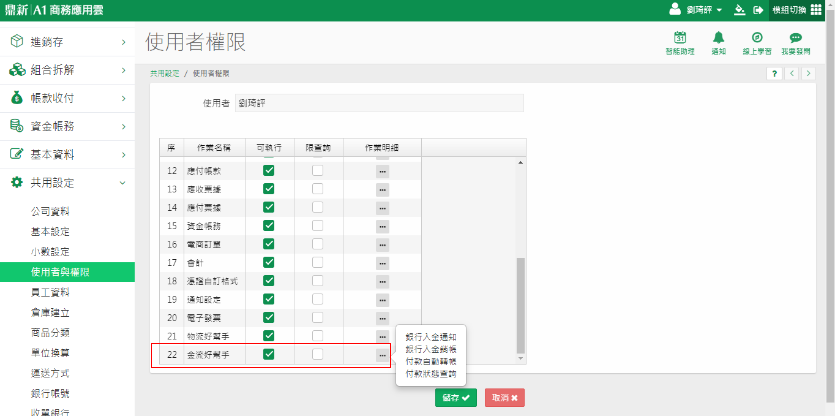
Task: Open details button for 應收票據 row
Action: pyautogui.click(x=382, y=190)
